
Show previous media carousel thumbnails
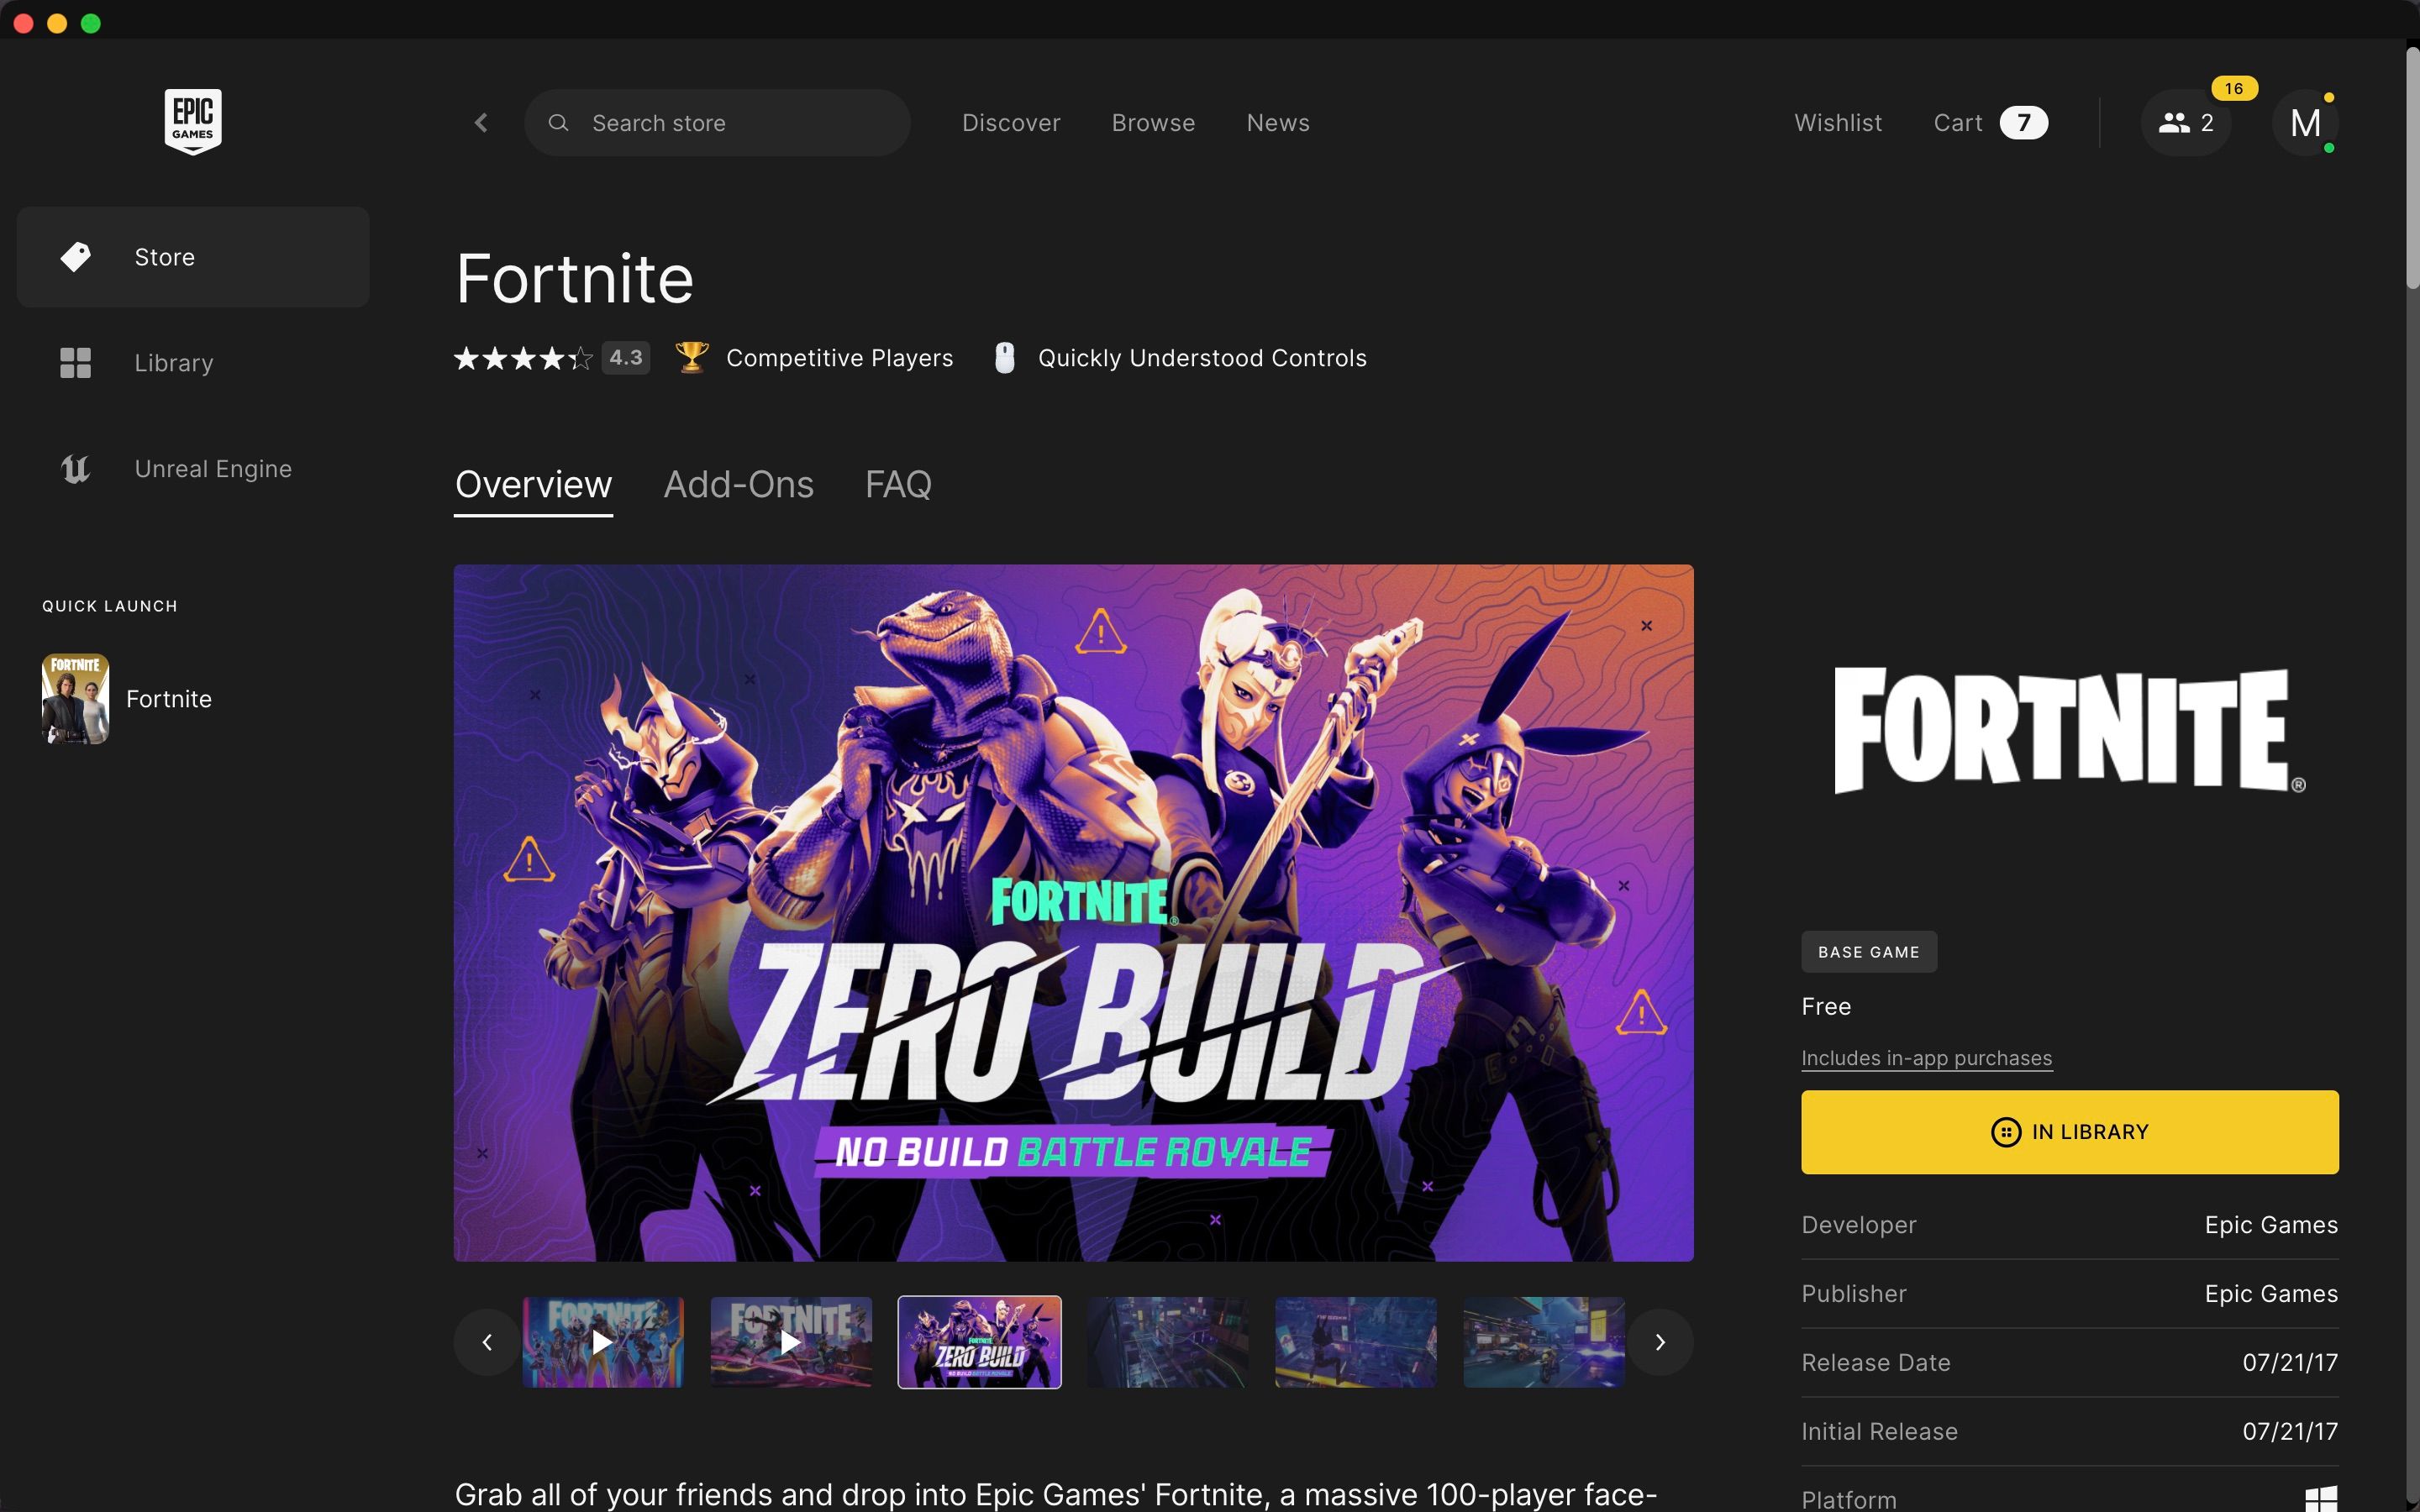tap(487, 1342)
